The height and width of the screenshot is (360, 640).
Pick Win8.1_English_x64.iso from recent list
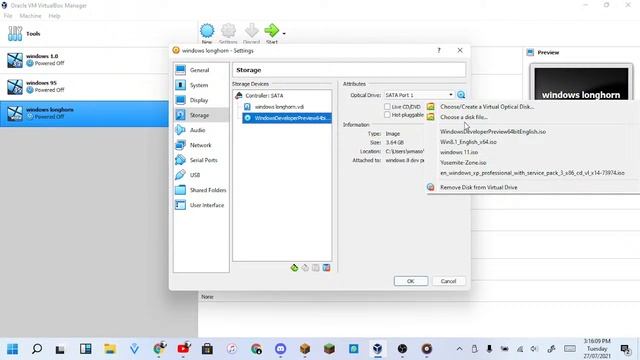pos(468,142)
